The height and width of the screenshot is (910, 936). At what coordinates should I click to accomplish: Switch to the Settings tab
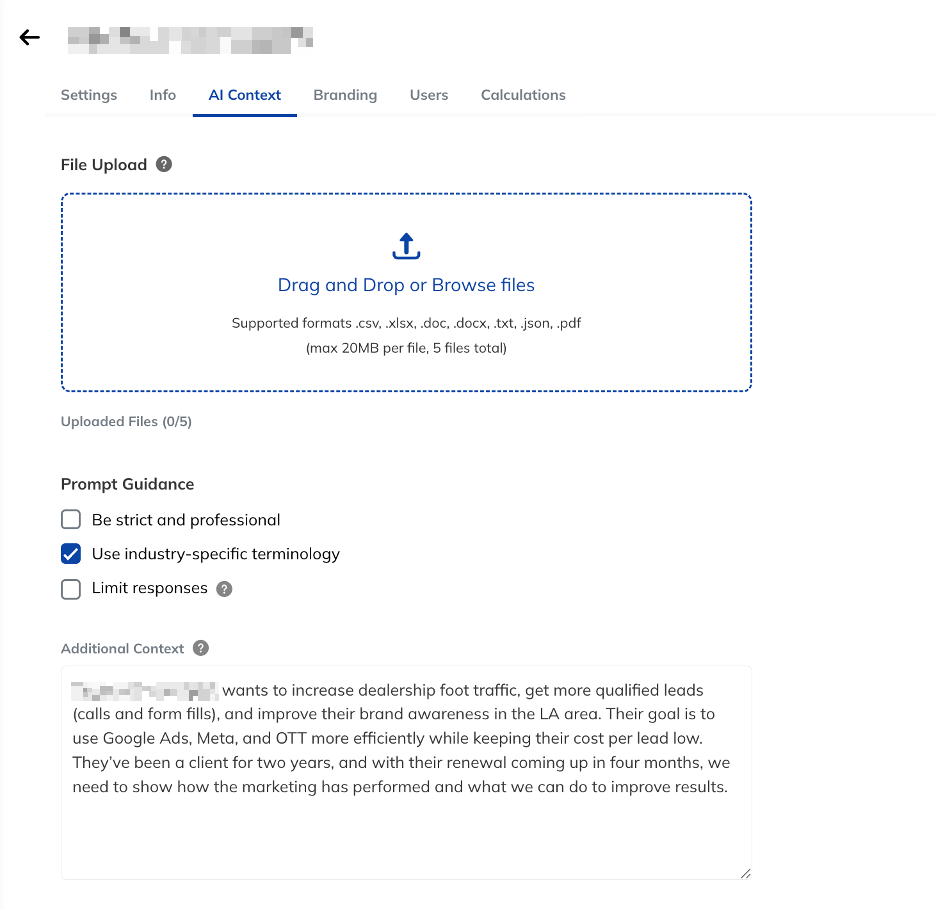pyautogui.click(x=89, y=95)
